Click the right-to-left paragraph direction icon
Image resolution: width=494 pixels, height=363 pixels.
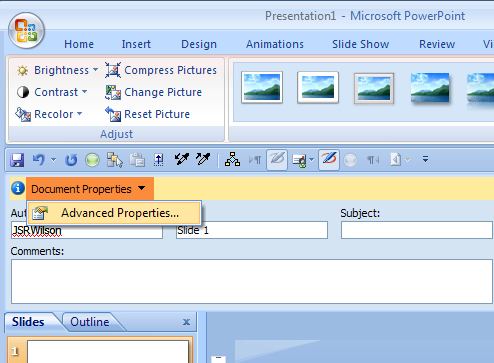[x=373, y=160]
